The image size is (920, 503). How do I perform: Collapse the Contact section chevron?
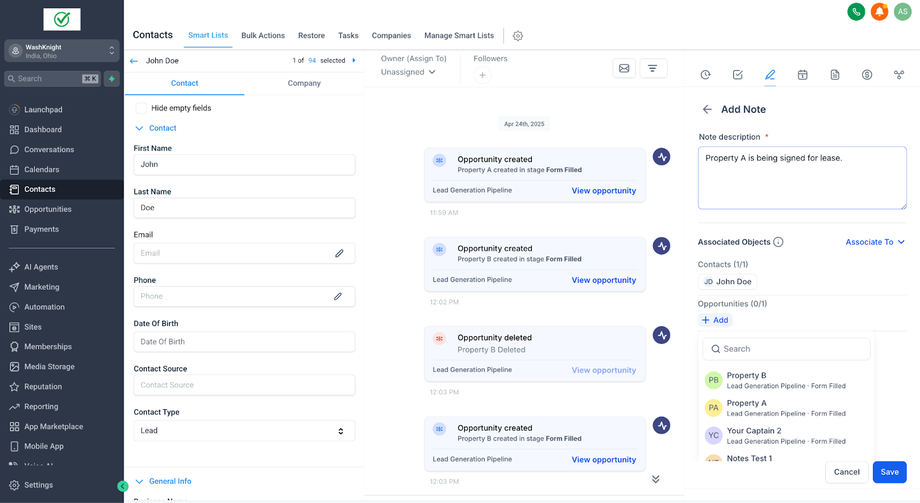(x=139, y=128)
